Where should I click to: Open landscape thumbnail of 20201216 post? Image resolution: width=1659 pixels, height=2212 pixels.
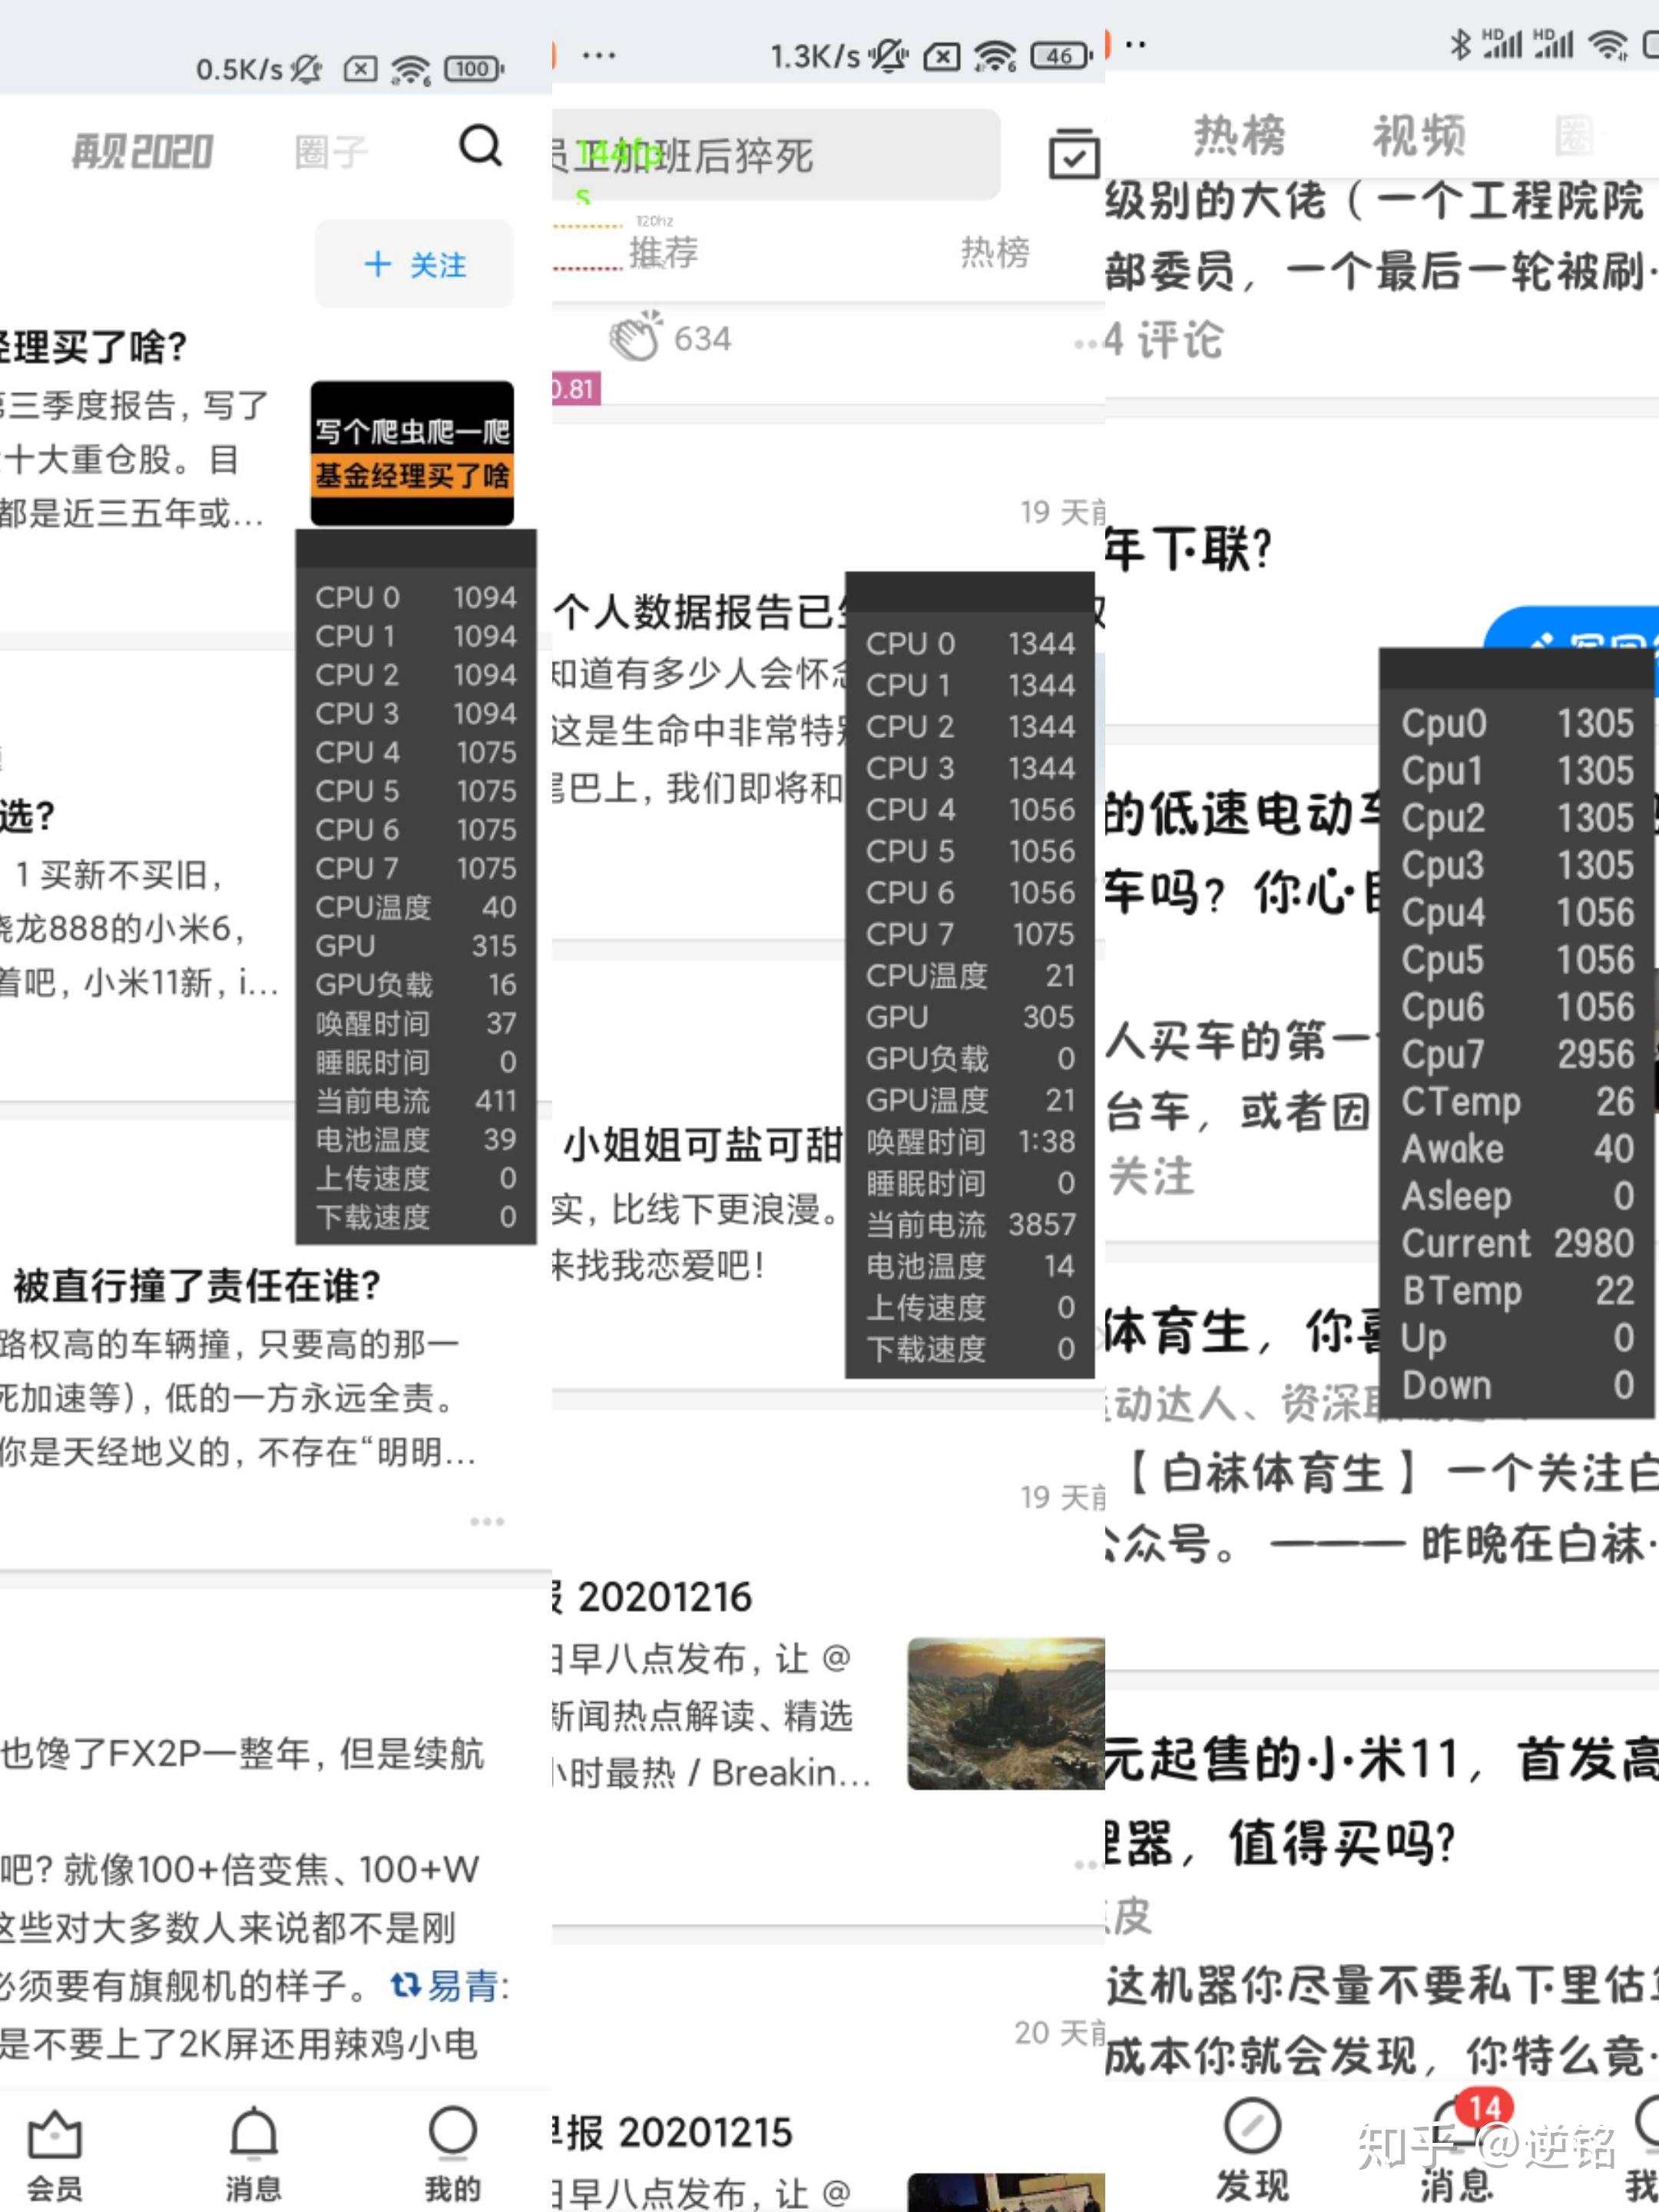pos(1006,1713)
